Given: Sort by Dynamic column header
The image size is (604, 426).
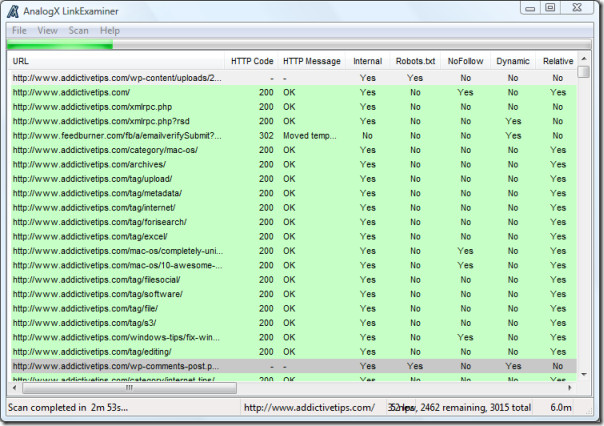Looking at the screenshot, I should [513, 61].
